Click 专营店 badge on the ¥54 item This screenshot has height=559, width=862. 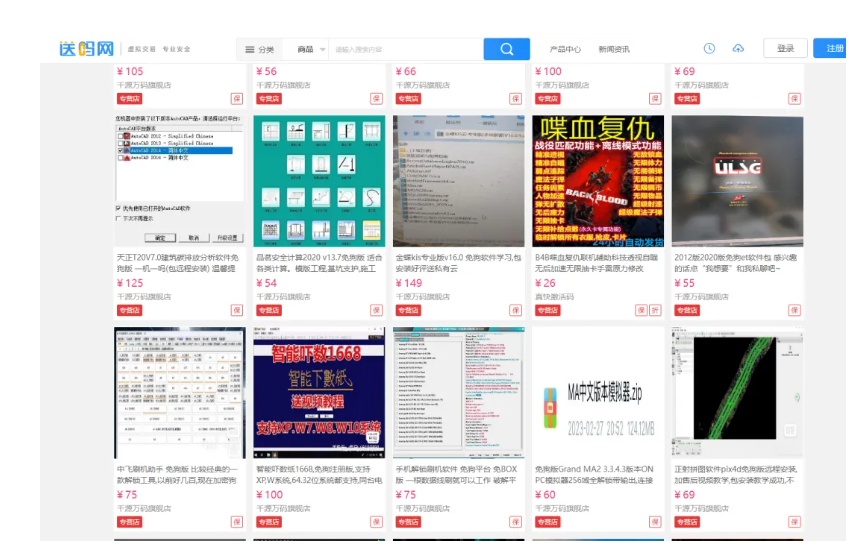point(269,311)
